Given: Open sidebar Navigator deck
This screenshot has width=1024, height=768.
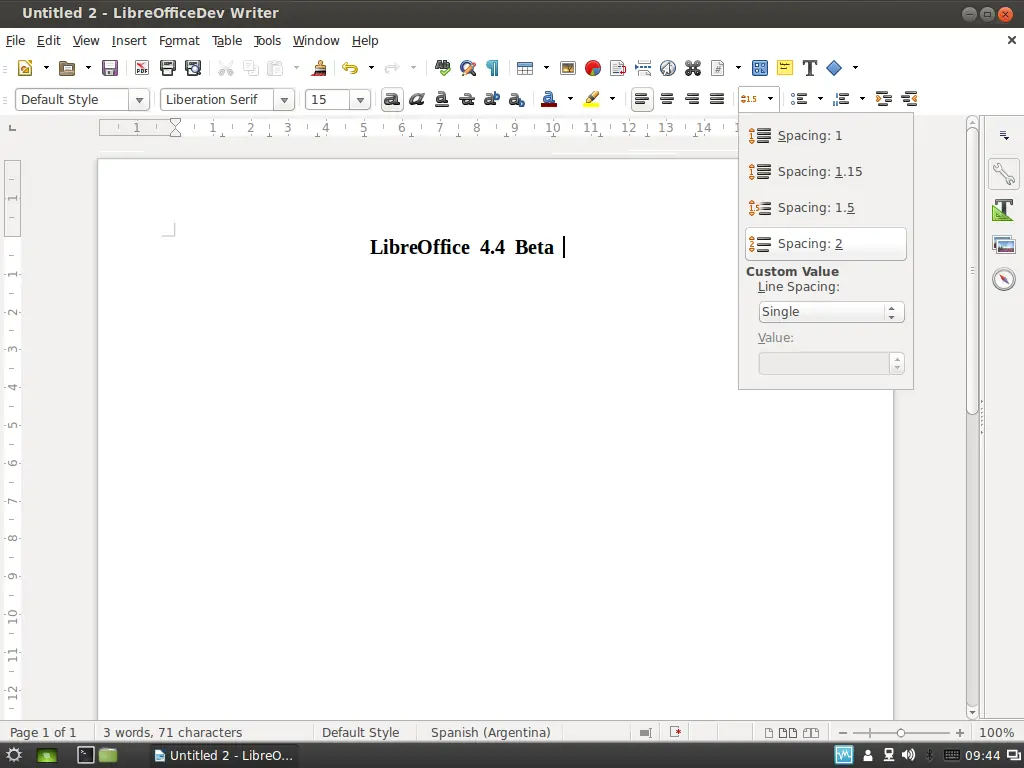Looking at the screenshot, I should (1004, 280).
